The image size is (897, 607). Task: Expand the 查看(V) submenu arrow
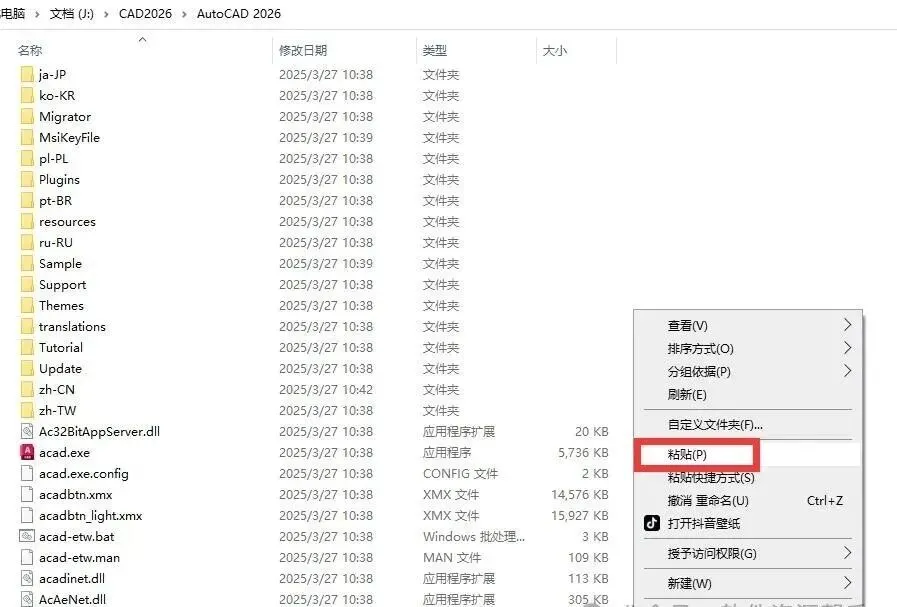coord(848,325)
